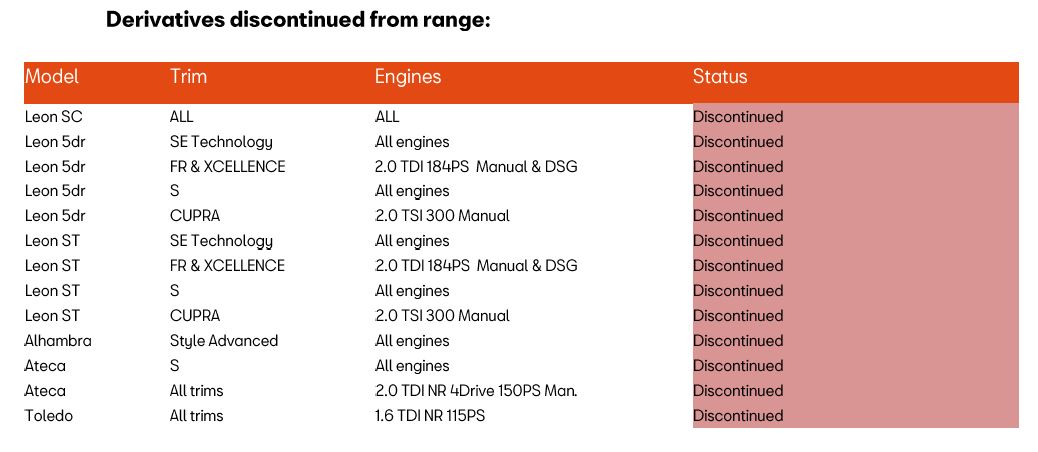This screenshot has height=452, width=1038.
Task: Click the Trim column header
Action: click(188, 77)
